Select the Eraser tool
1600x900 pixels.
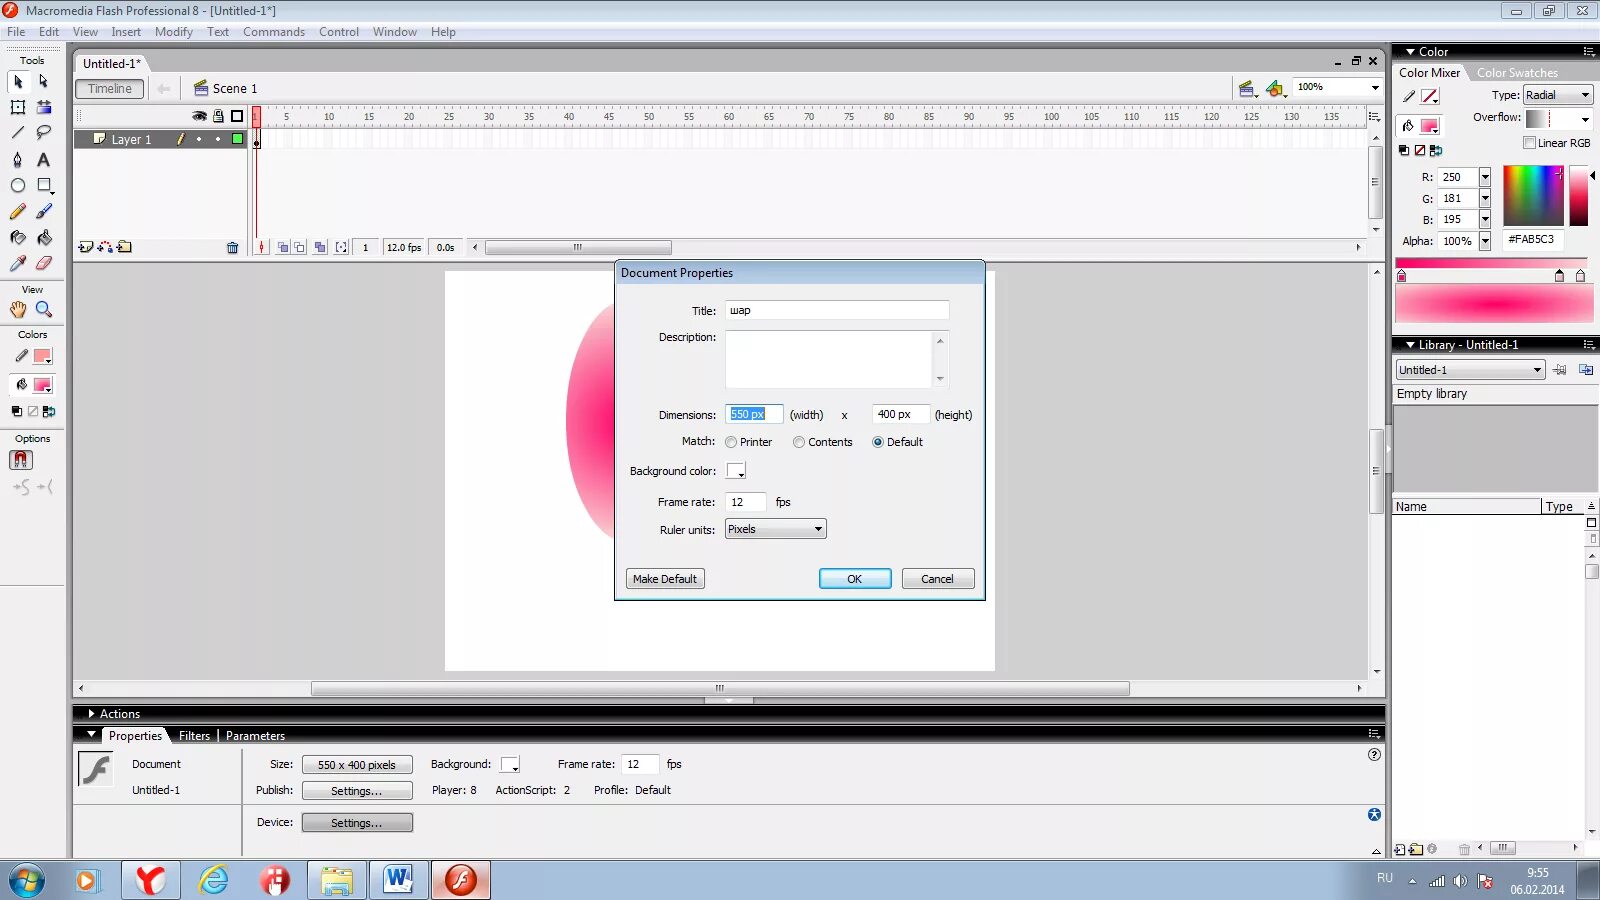pos(44,264)
